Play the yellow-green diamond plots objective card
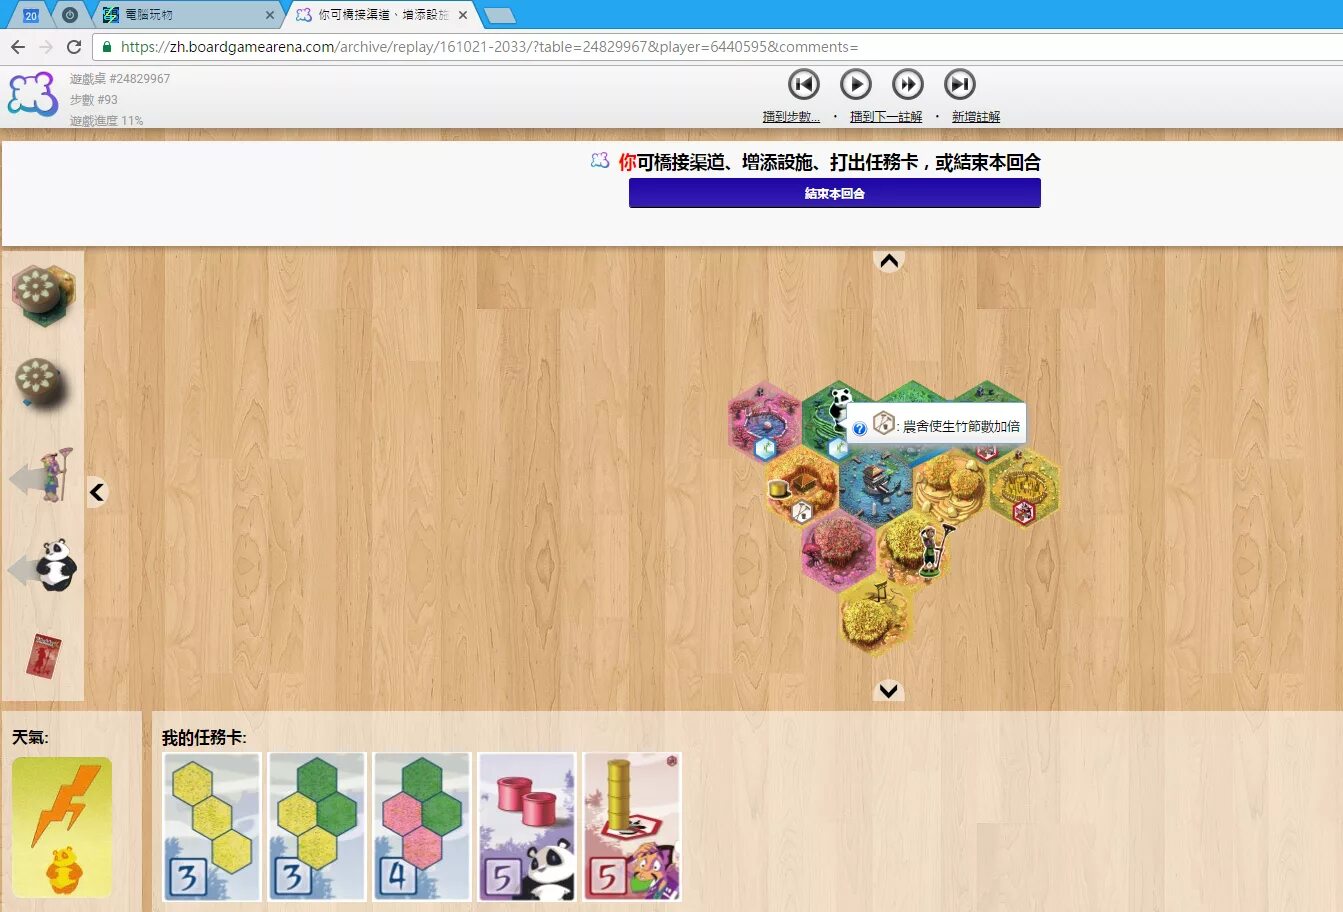Image resolution: width=1343 pixels, height=912 pixels. click(x=317, y=827)
